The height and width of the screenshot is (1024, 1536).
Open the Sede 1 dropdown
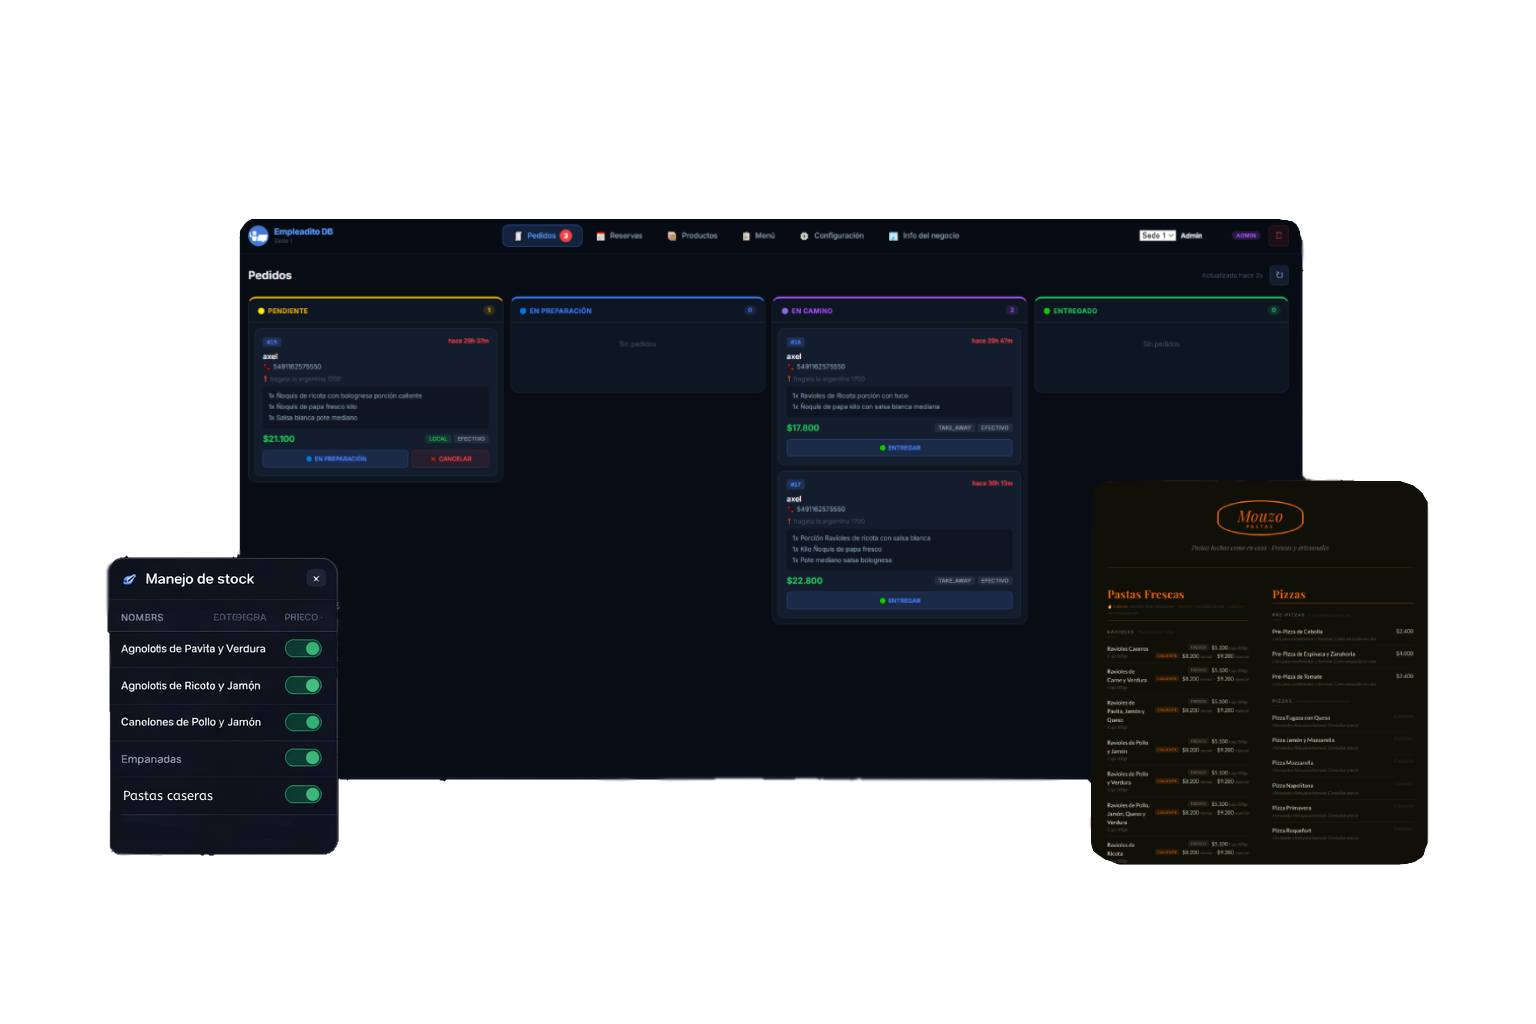1157,236
